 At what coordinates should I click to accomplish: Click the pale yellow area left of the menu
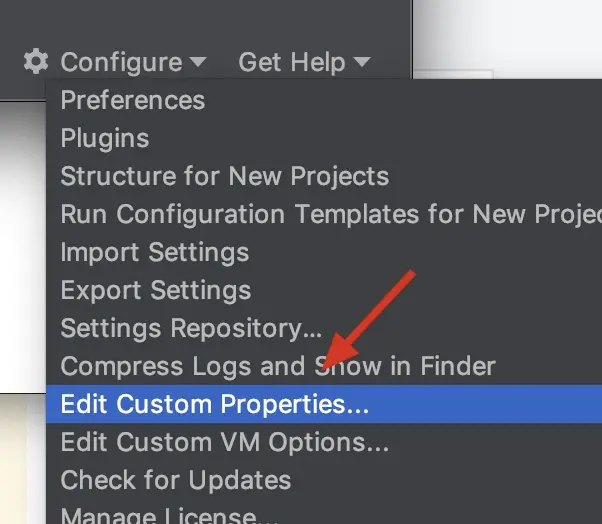click(20, 460)
